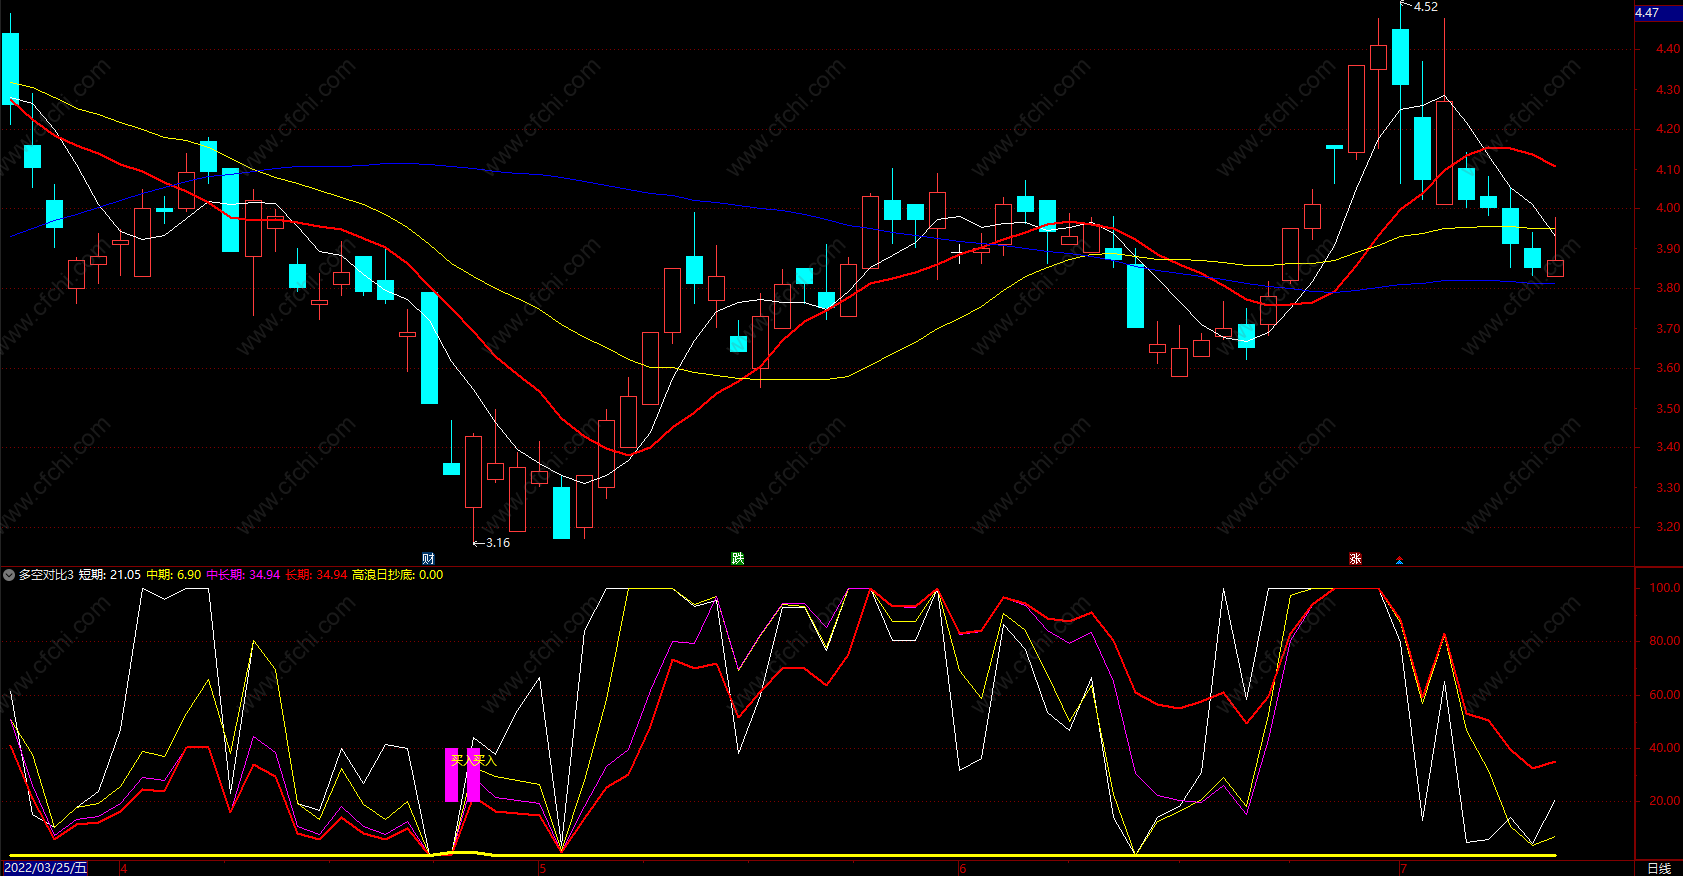Click the 20.00 indicator axis label
1683x876 pixels.
pyautogui.click(x=1665, y=801)
